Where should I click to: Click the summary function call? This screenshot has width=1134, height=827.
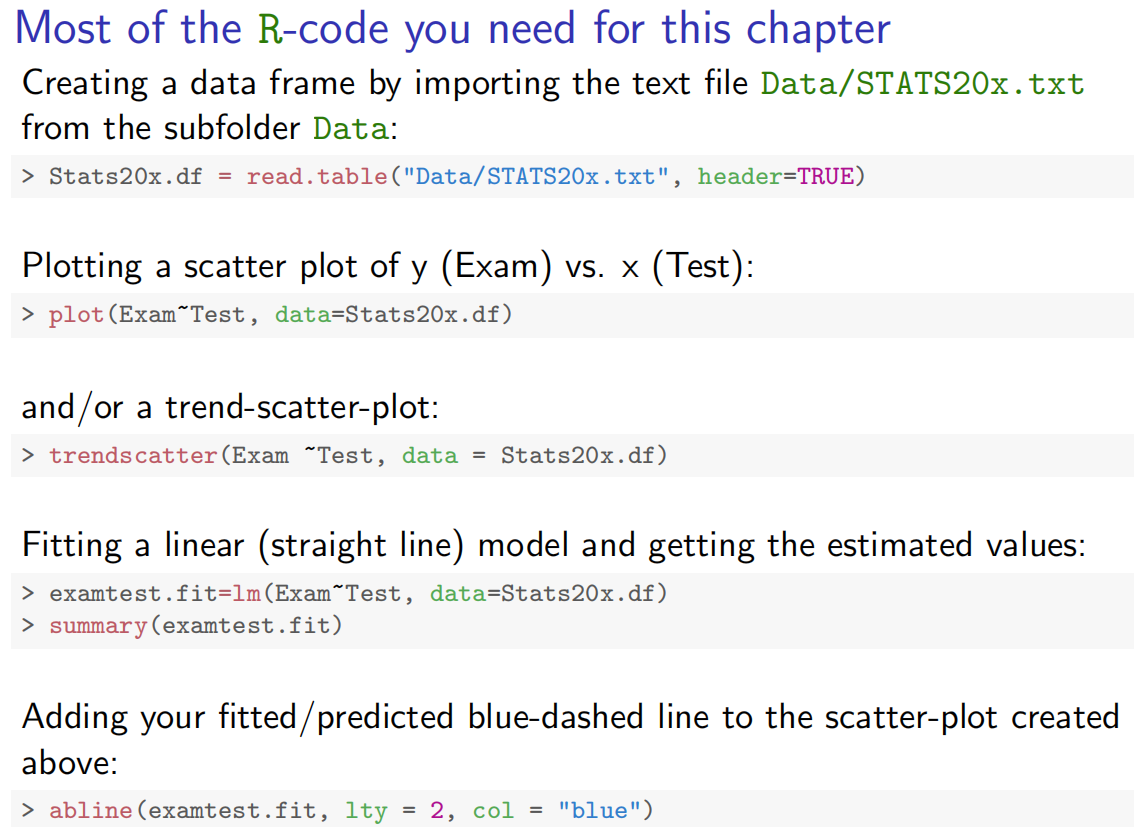(98, 626)
